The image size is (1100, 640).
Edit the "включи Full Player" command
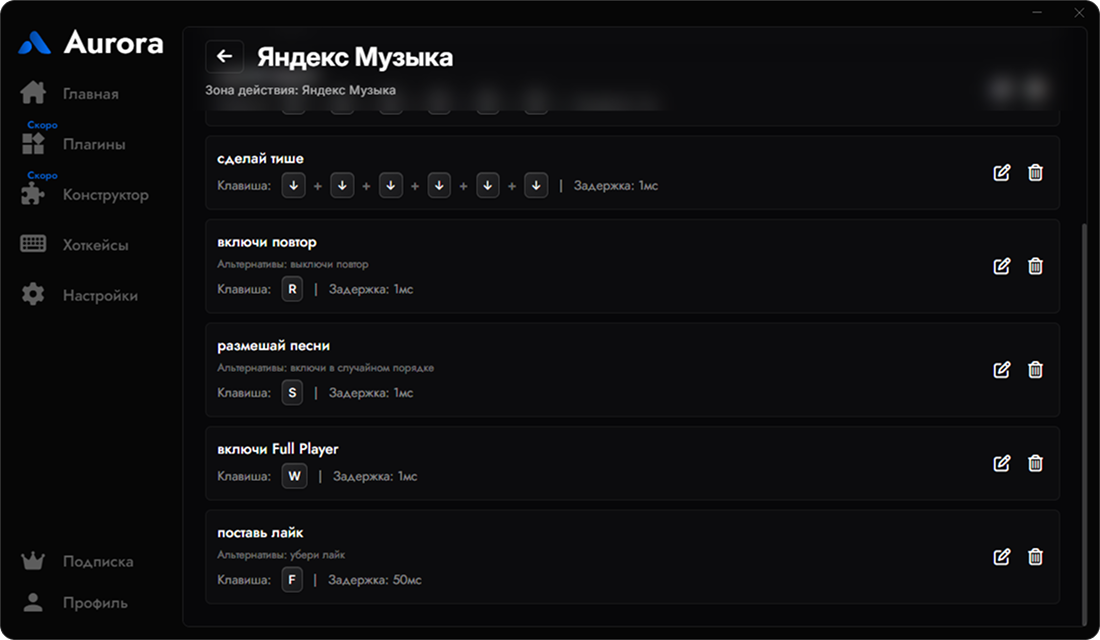1001,463
